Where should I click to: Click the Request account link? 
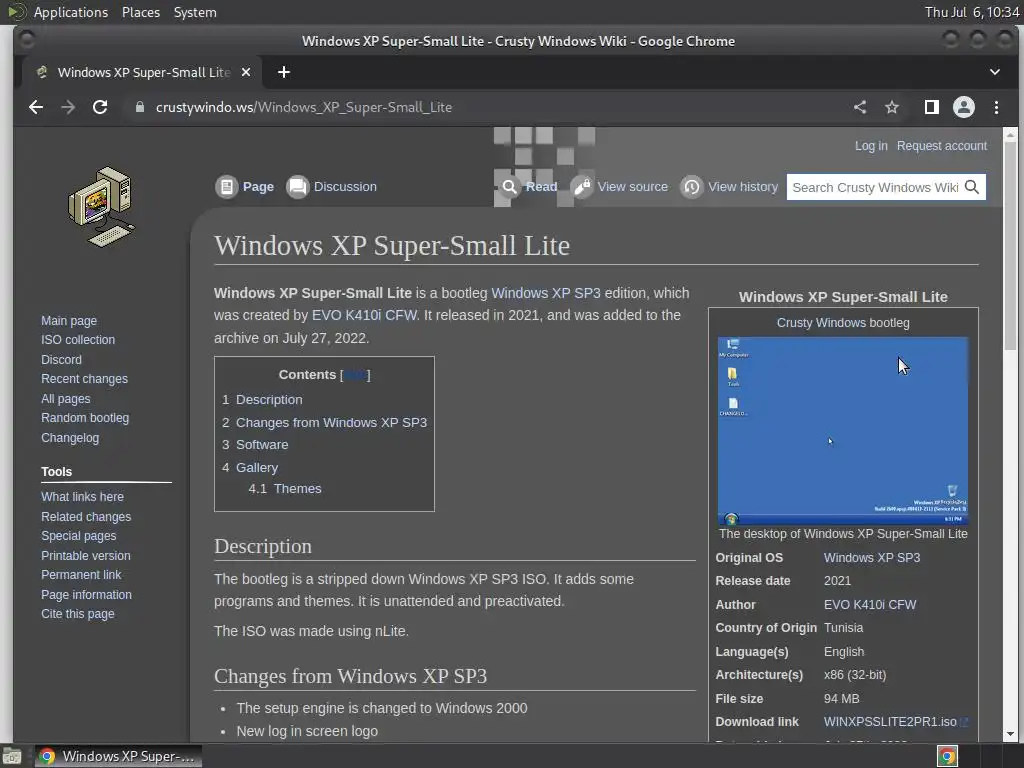click(x=941, y=146)
